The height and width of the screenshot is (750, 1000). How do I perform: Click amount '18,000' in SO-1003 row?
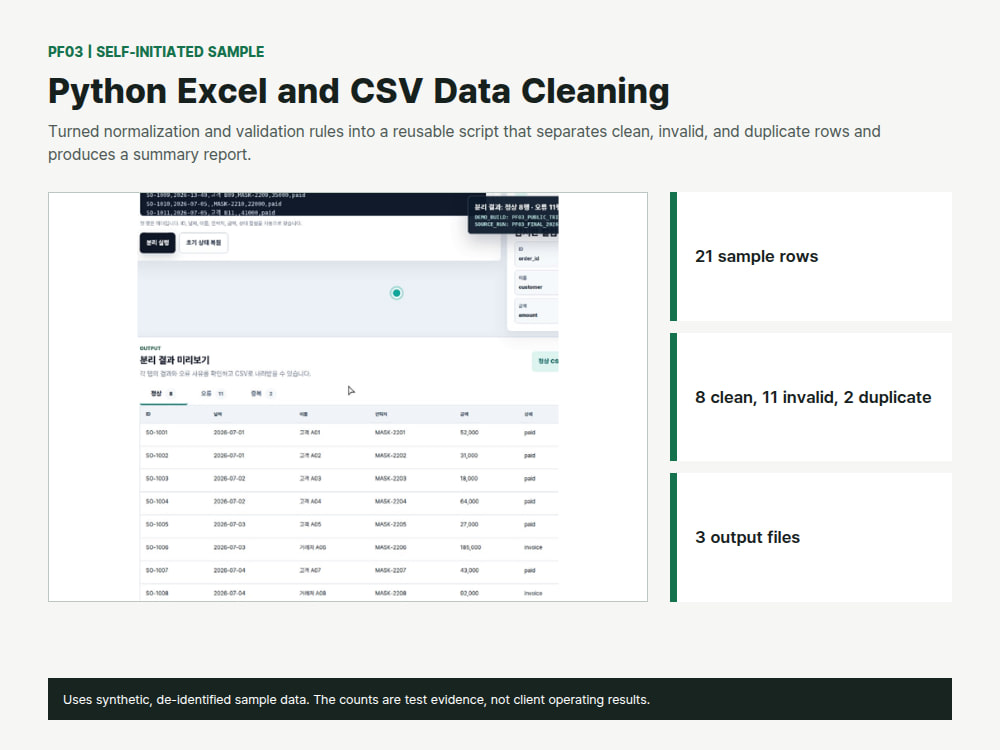click(469, 478)
